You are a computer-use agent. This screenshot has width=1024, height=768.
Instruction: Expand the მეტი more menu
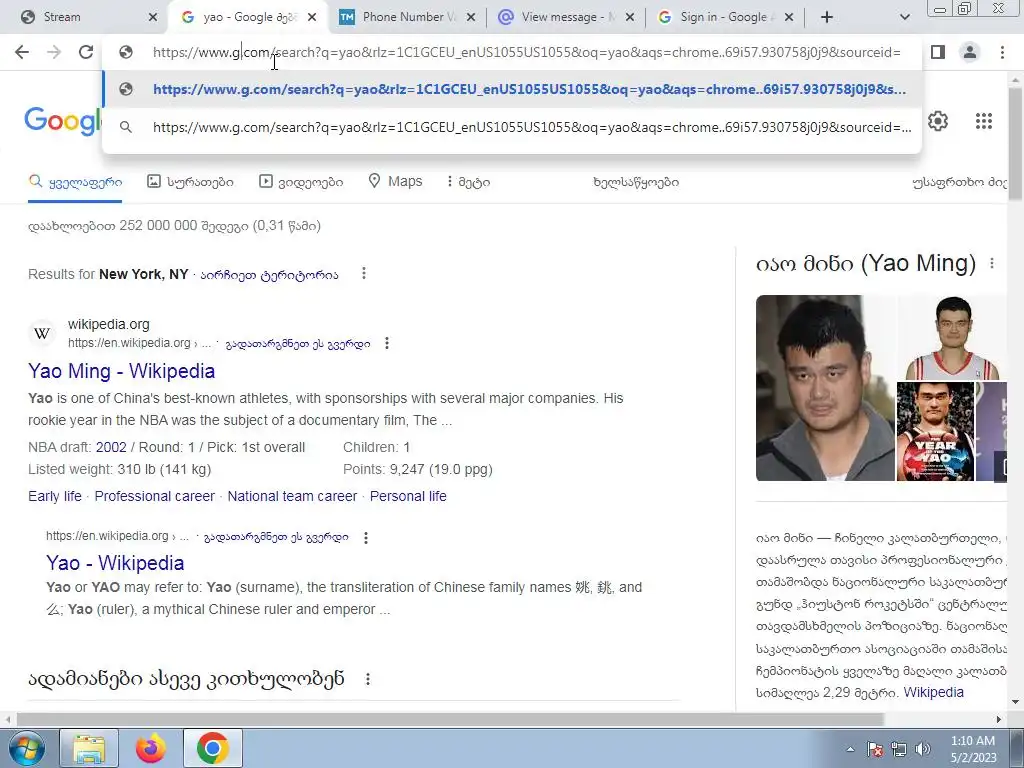(468, 182)
